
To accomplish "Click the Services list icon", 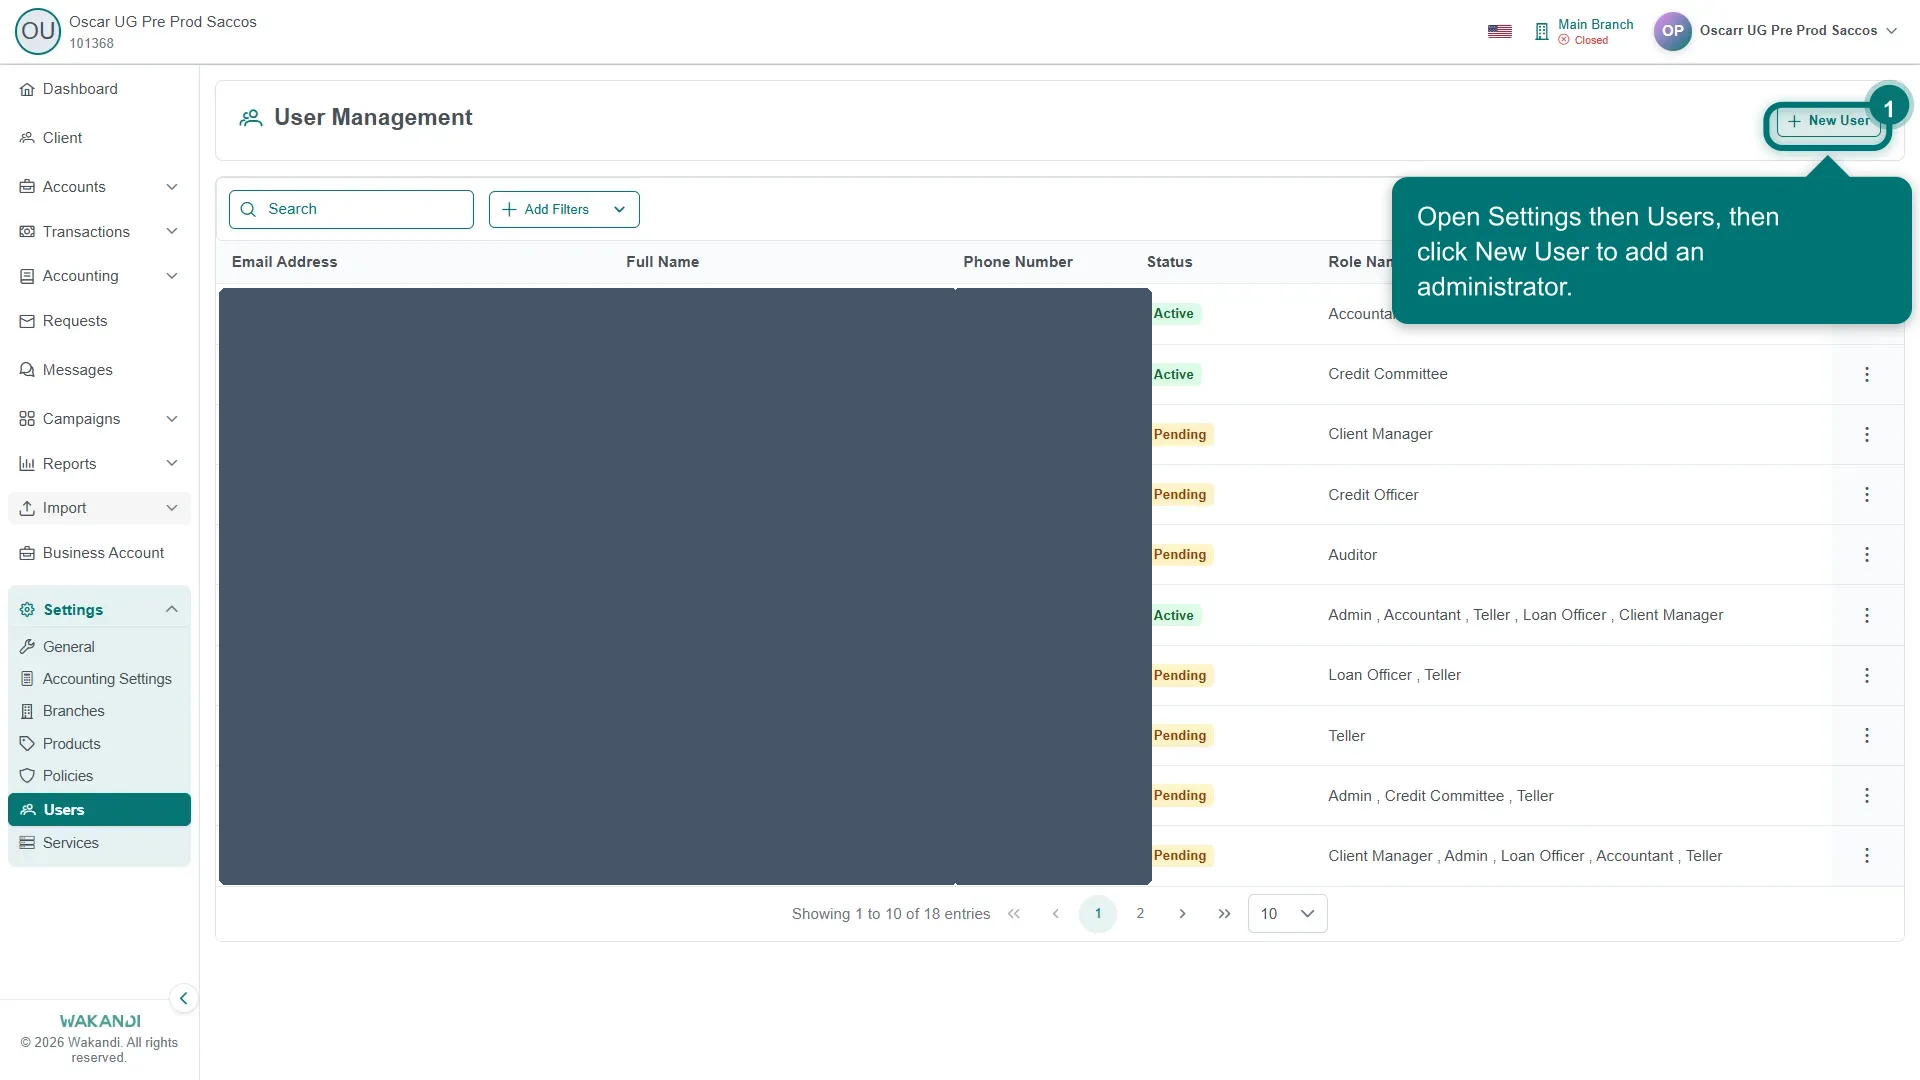I will (x=27, y=843).
